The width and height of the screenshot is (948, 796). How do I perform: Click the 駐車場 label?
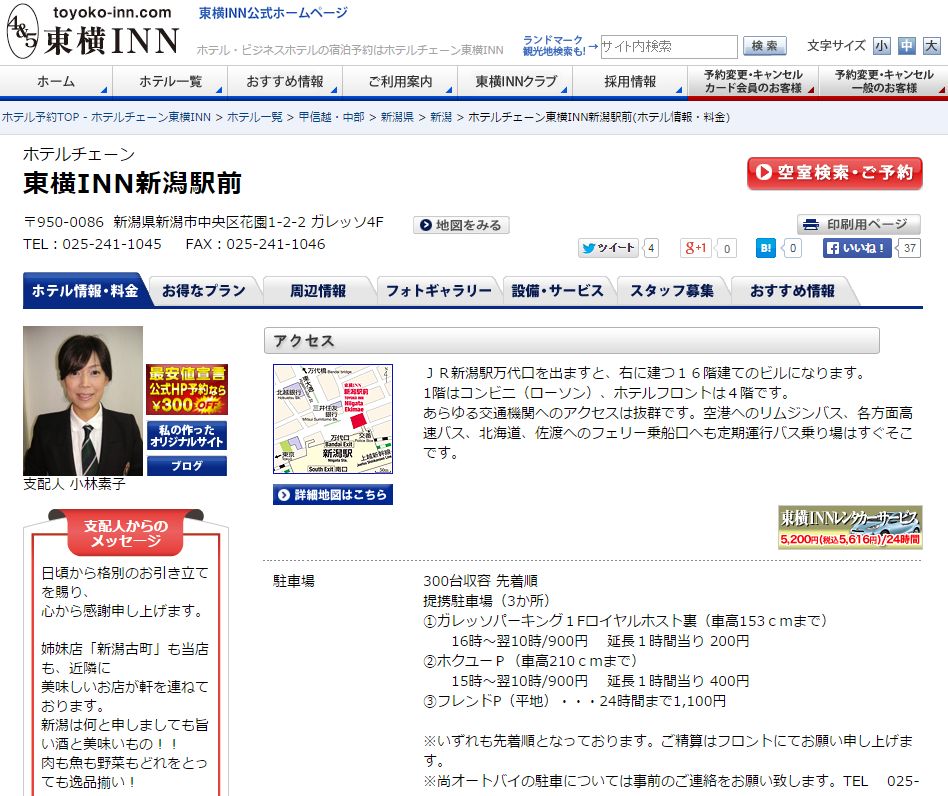pos(294,581)
